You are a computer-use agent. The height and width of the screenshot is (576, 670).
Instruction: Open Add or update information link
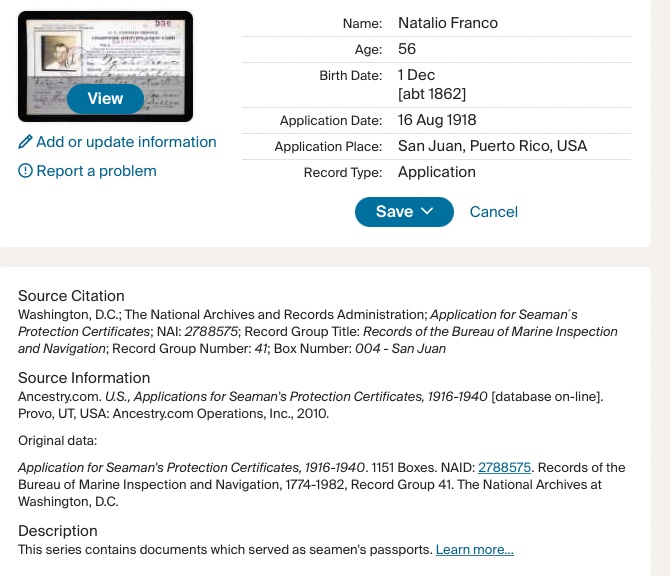[126, 142]
